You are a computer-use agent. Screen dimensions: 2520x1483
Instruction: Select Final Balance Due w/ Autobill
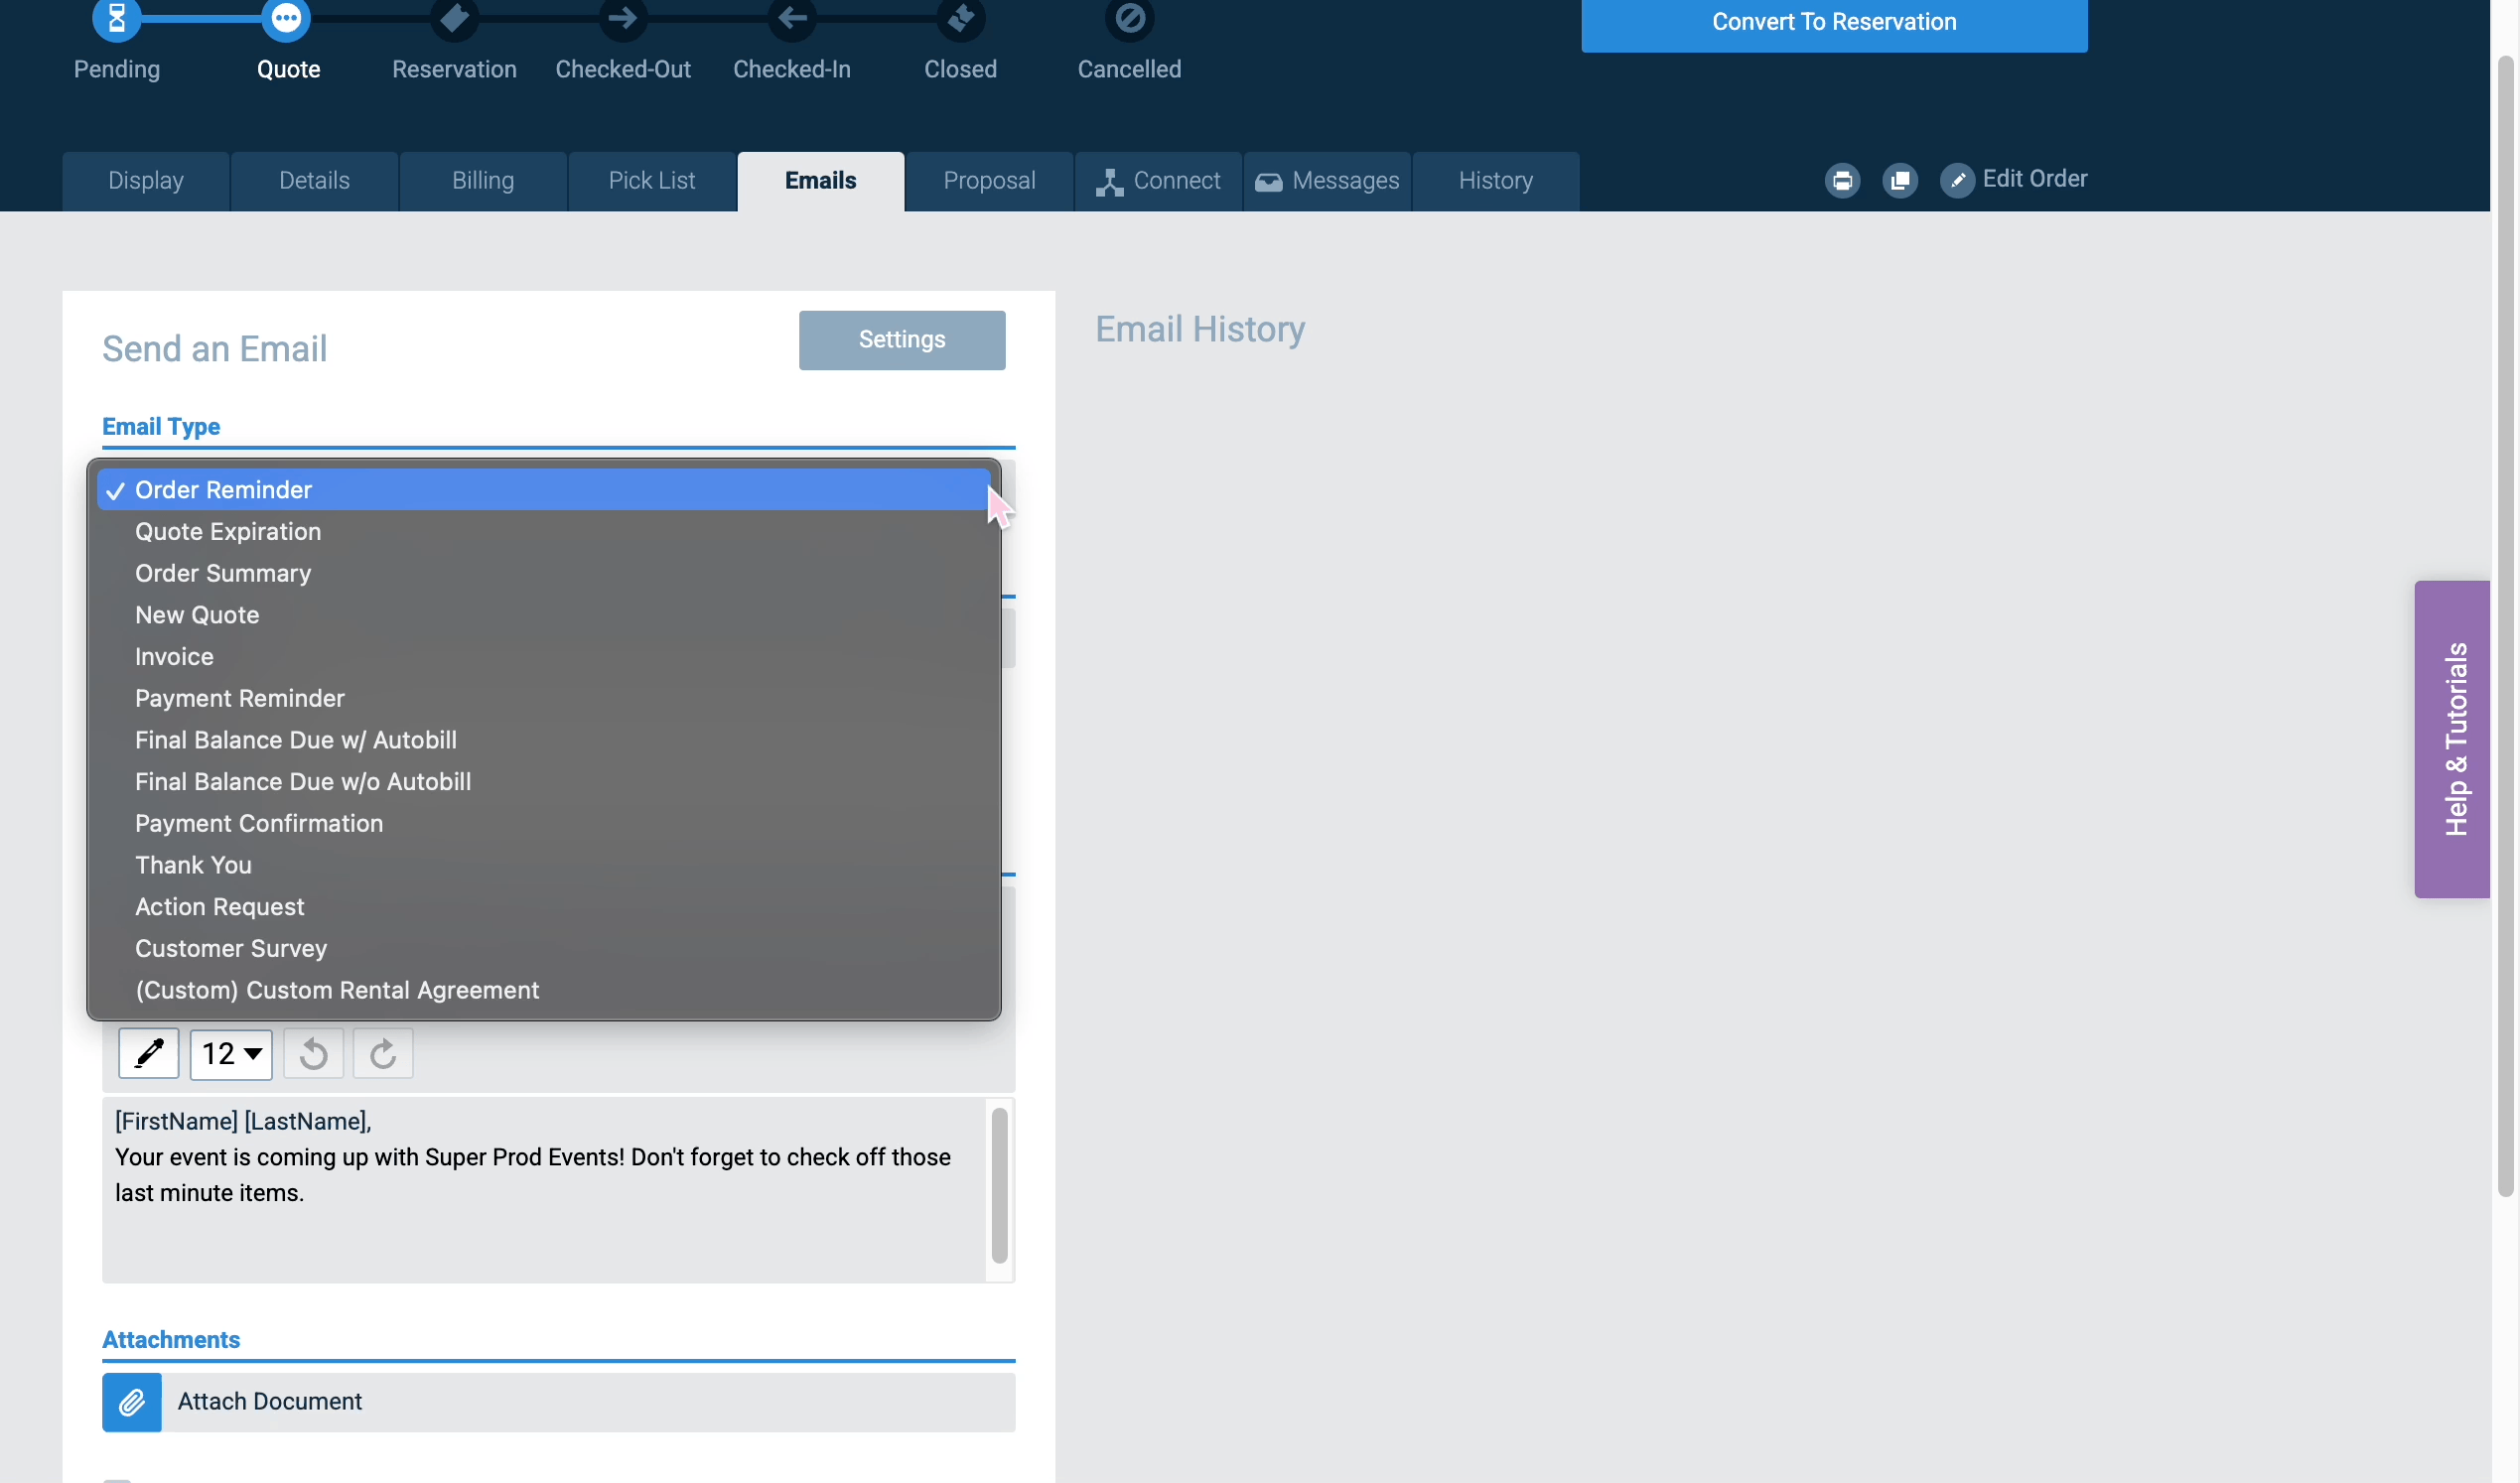coord(543,740)
